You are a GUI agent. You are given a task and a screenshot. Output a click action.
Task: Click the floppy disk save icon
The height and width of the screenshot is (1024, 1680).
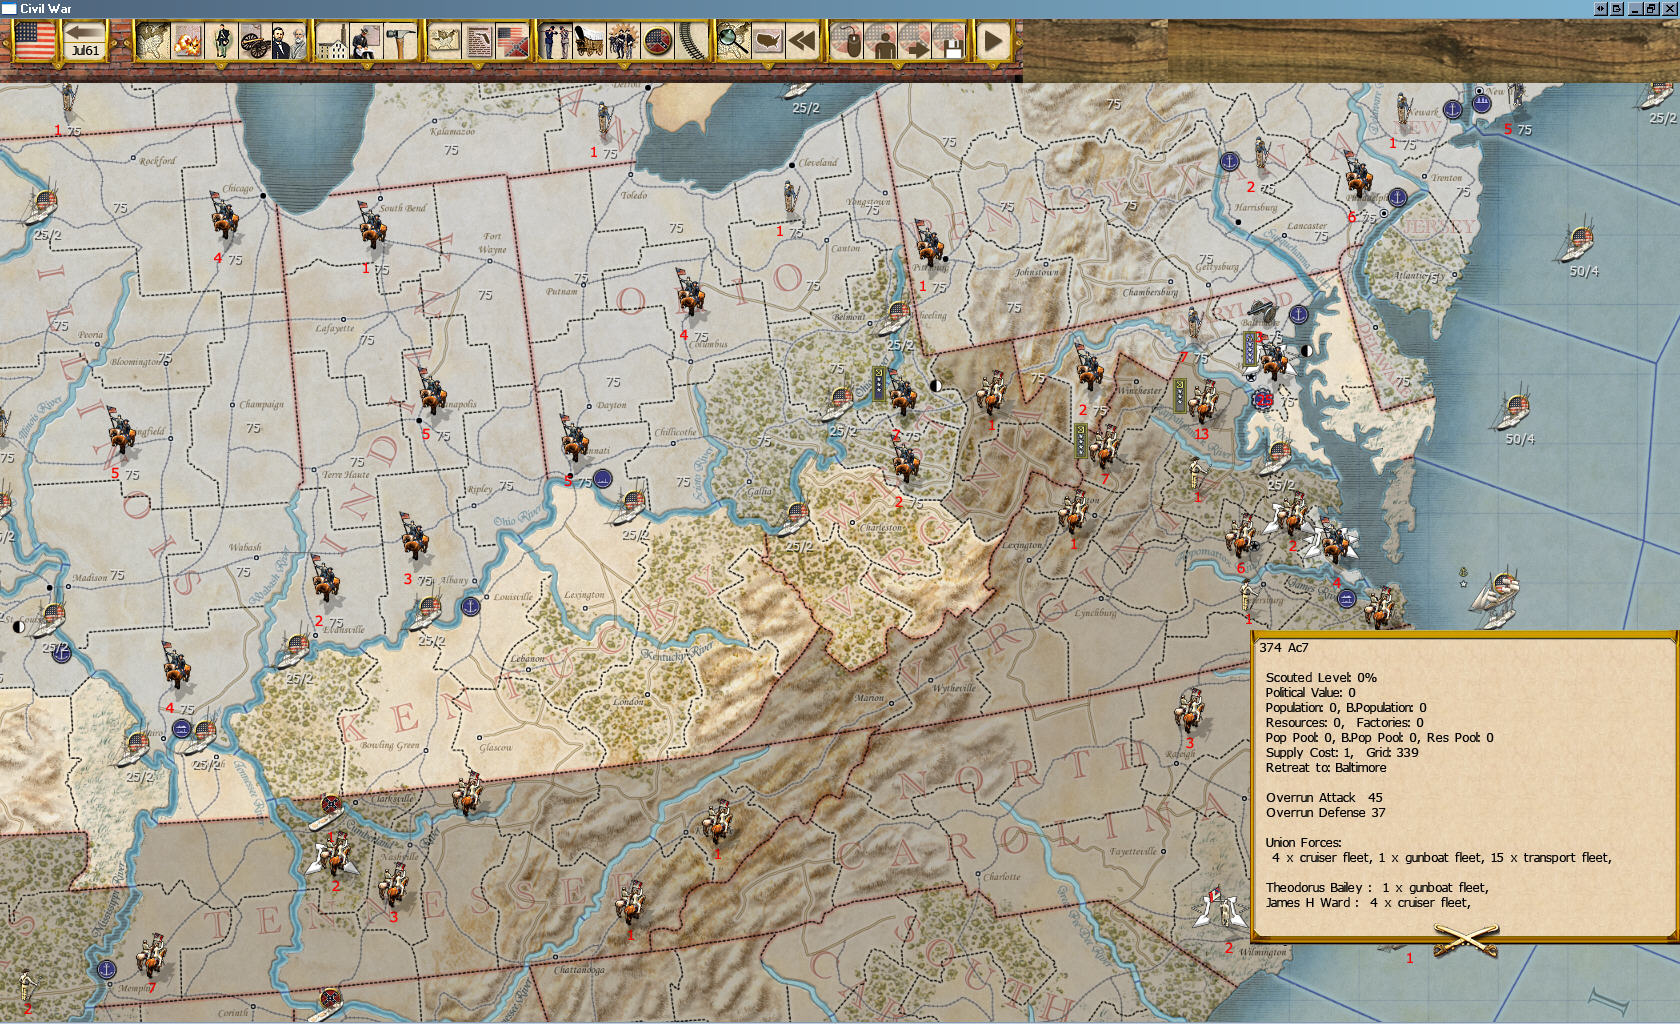point(949,42)
